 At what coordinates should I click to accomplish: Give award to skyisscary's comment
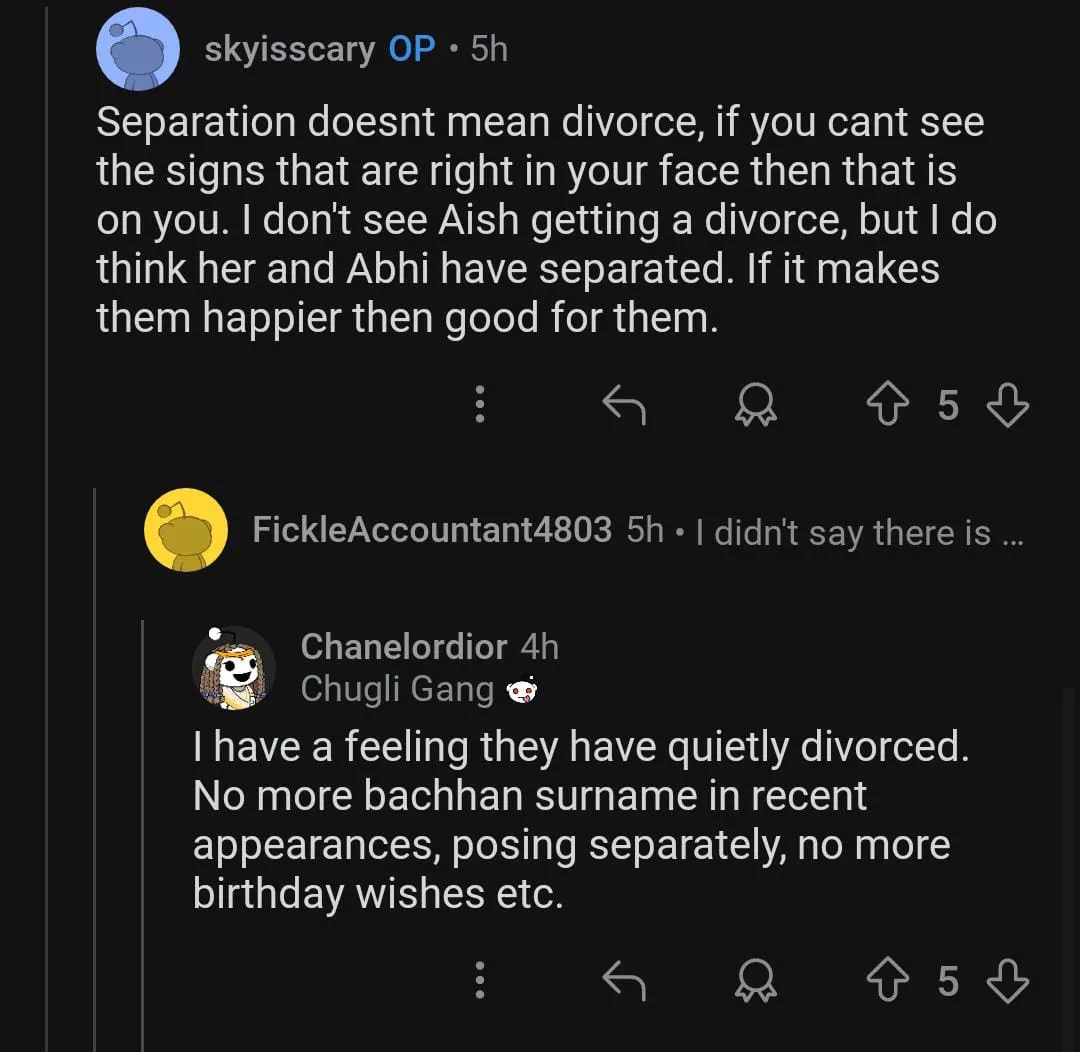[755, 405]
